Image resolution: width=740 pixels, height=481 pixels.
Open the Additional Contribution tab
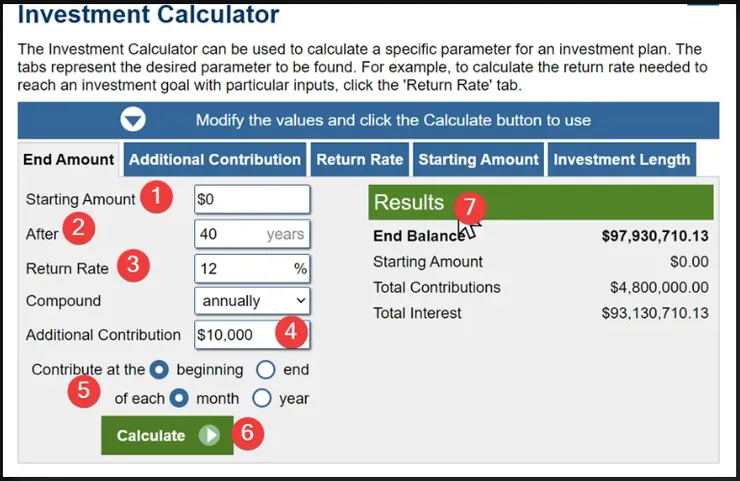[215, 159]
